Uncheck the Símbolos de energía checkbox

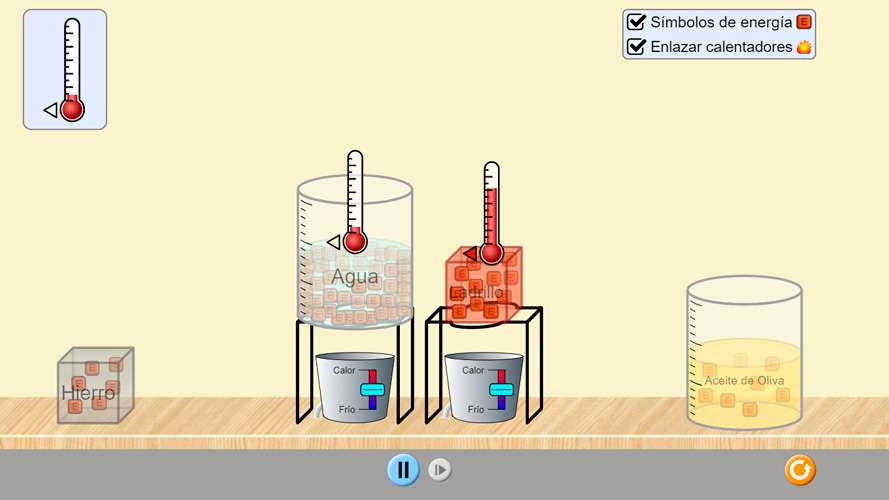[635, 22]
